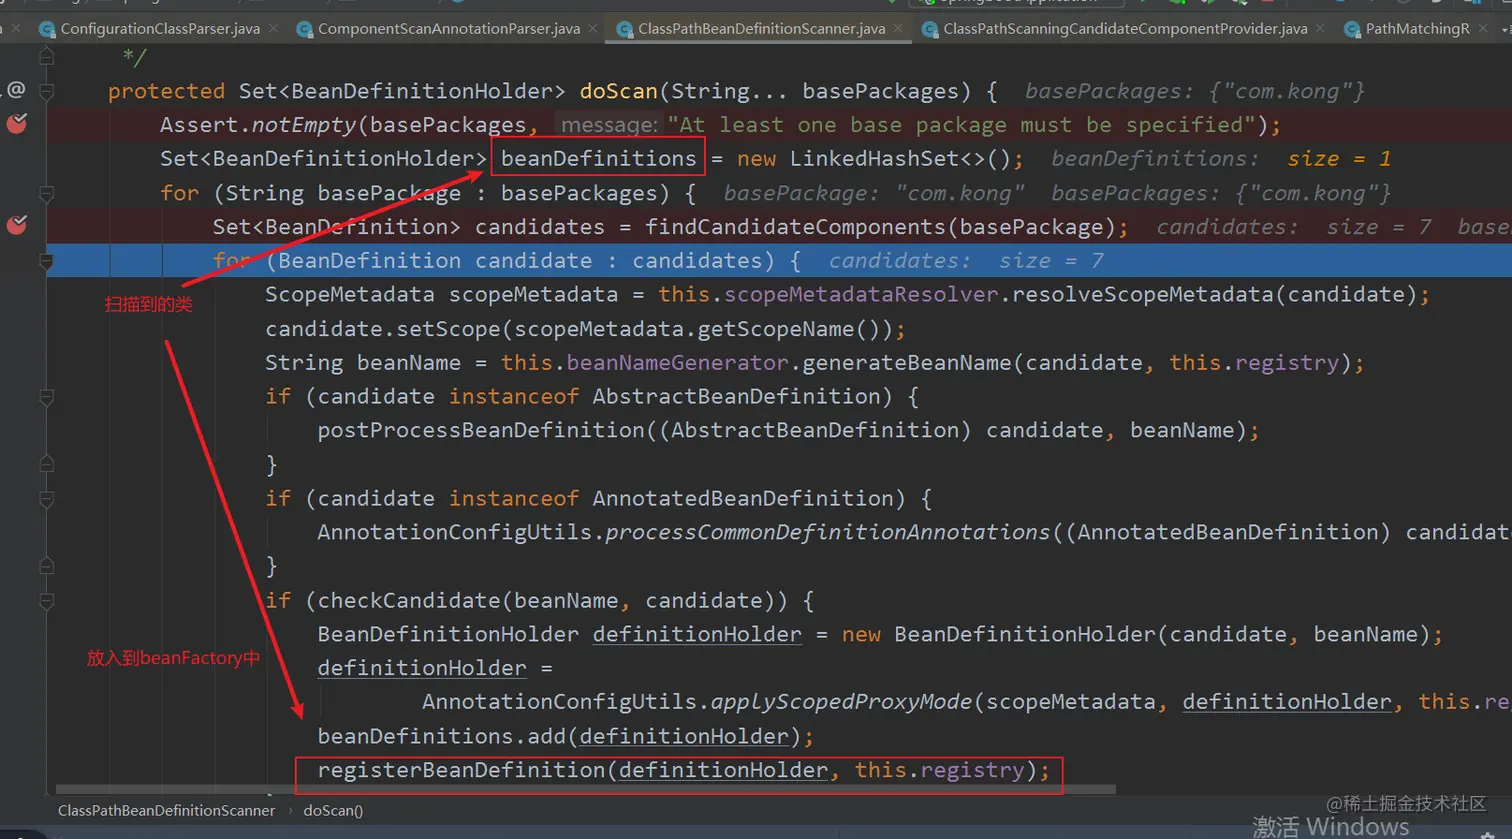Click the doScan() breadcrumb
Screen dimensions: 1512x839
333,811
